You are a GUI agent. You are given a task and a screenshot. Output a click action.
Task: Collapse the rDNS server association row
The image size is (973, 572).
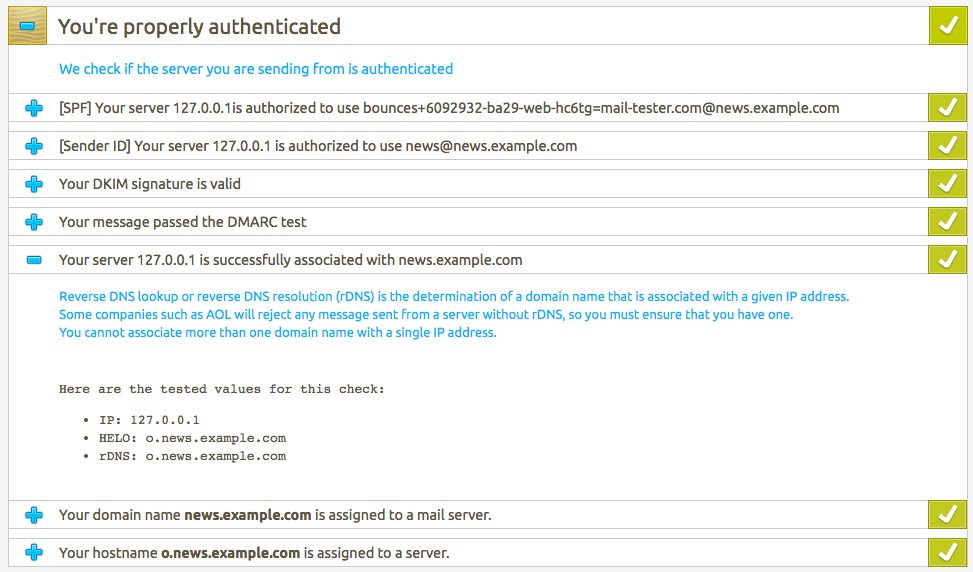point(34,260)
